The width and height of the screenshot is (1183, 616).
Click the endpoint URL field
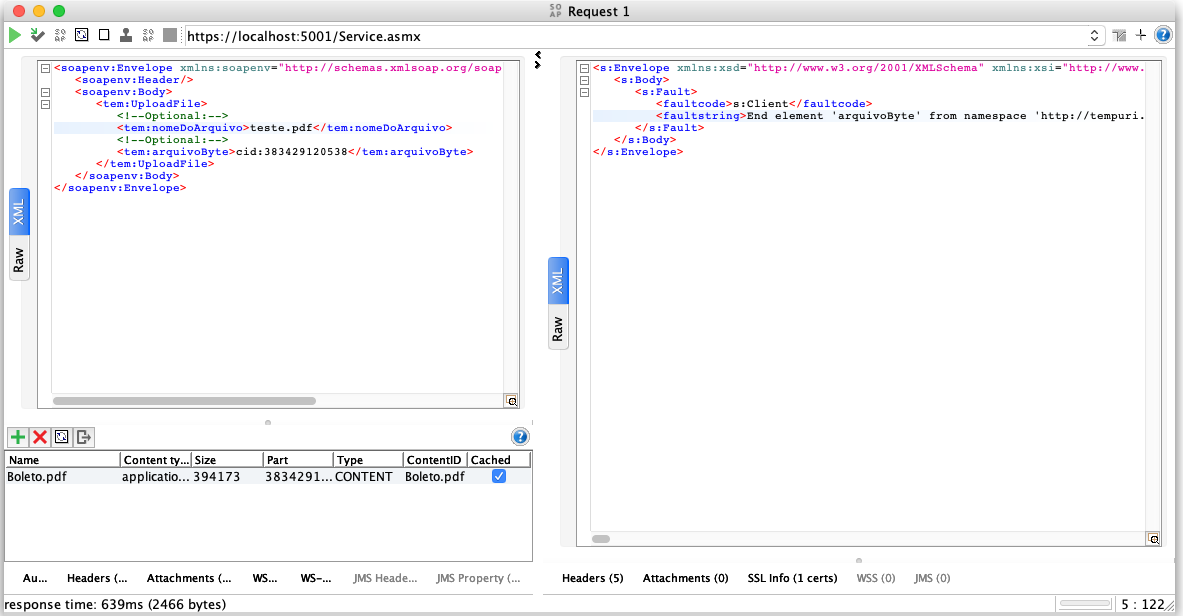coord(634,36)
